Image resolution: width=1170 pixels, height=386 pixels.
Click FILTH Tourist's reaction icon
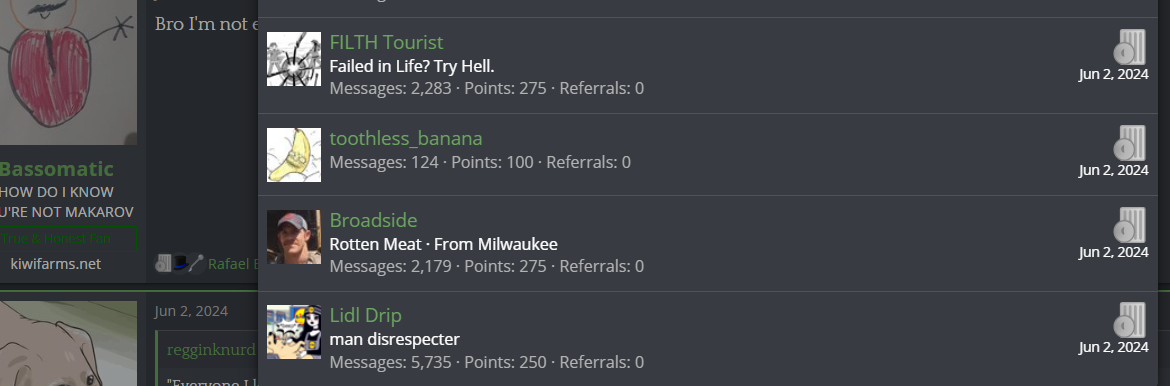click(x=1130, y=47)
